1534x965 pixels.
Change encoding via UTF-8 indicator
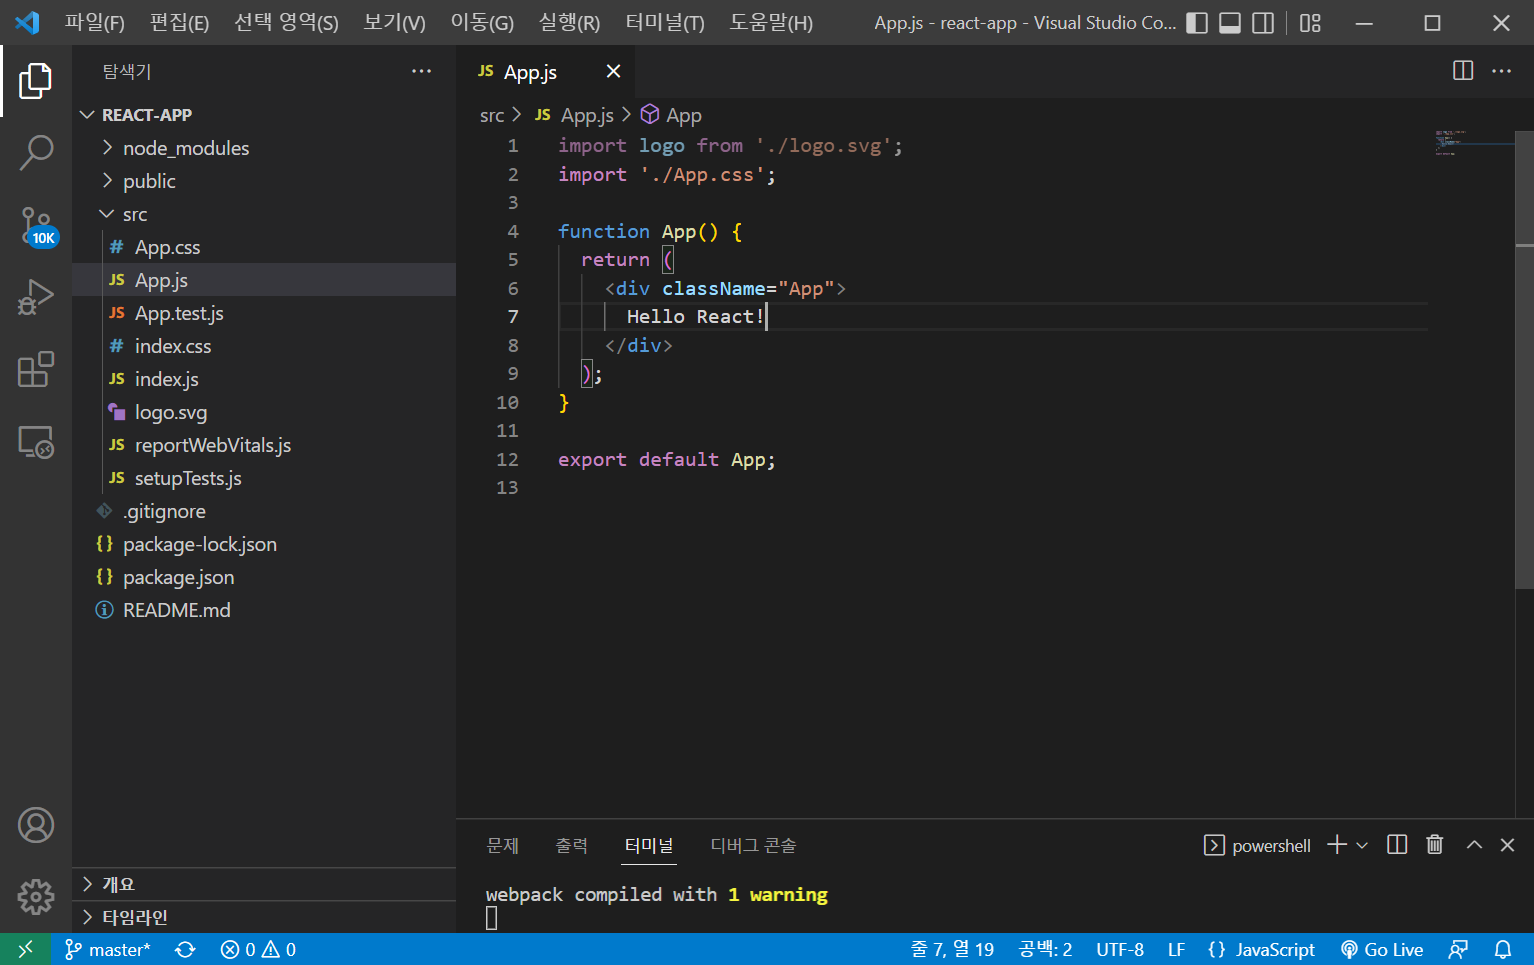click(1119, 949)
